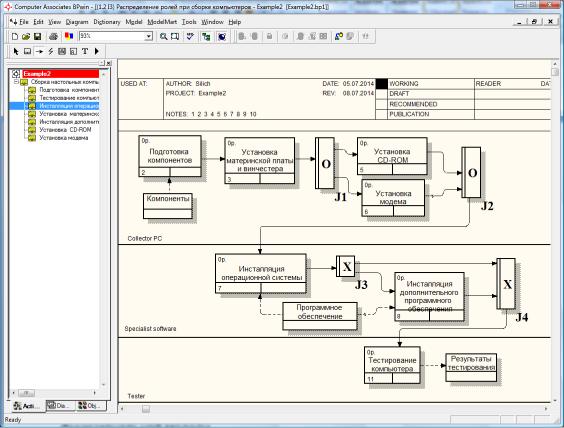Click the application icon next to File menu
The height and width of the screenshot is (428, 564).
[x=13, y=22]
